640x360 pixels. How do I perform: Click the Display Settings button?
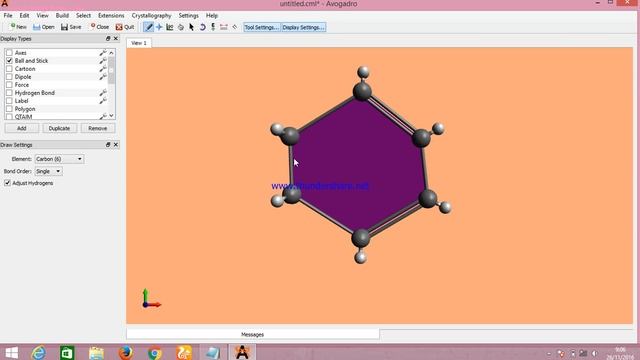click(x=303, y=27)
